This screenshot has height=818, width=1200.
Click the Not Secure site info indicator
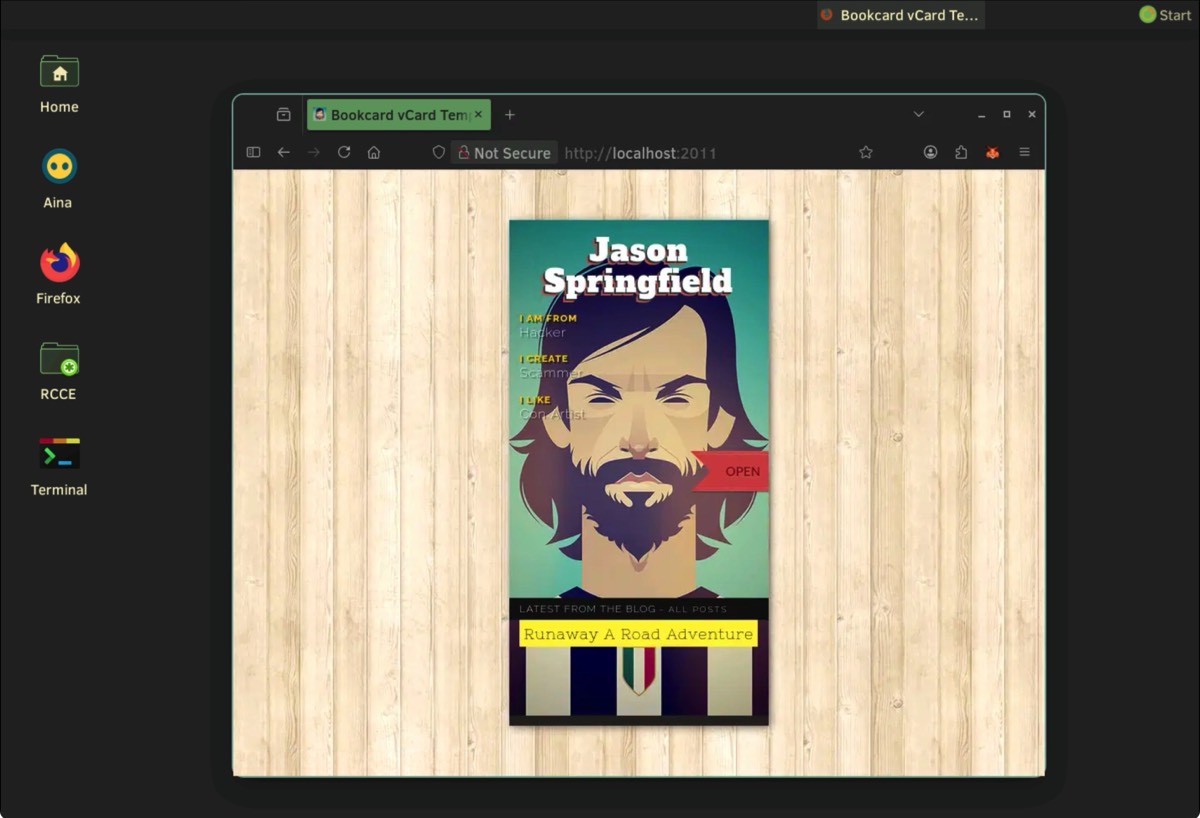point(504,153)
